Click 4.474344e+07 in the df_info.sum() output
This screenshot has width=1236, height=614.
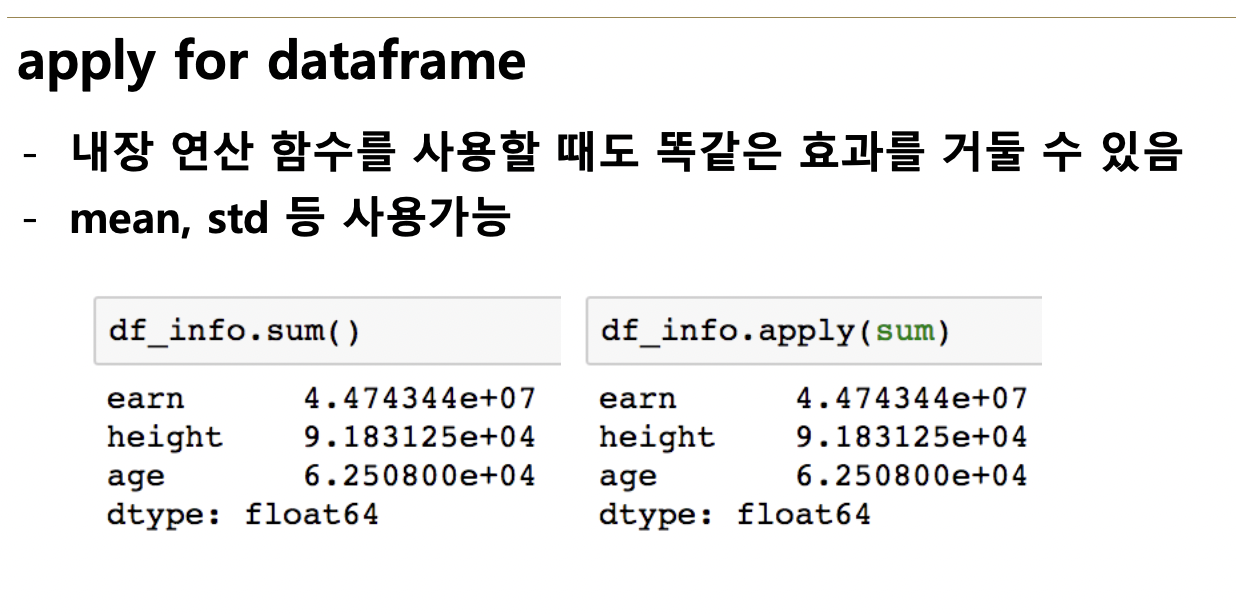(420, 399)
